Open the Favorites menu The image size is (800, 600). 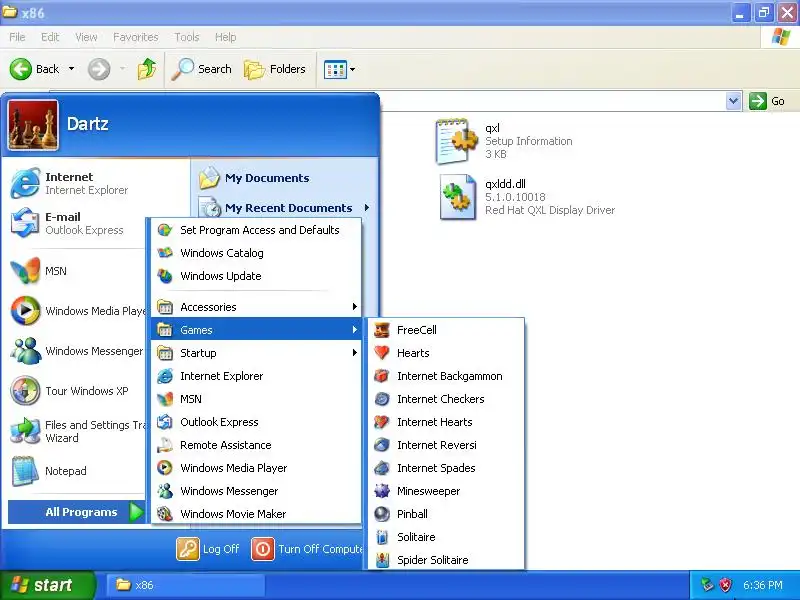pos(136,37)
